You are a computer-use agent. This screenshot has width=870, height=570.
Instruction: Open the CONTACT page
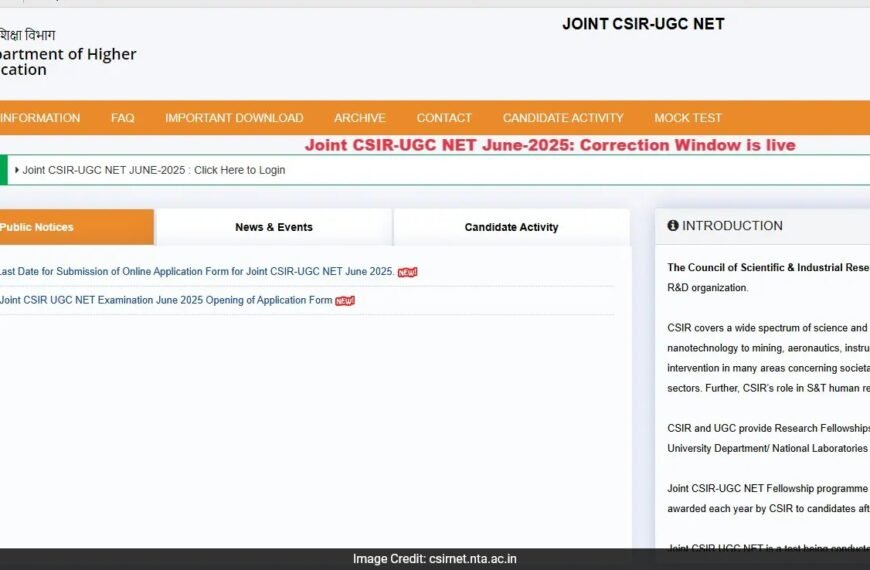(x=444, y=118)
